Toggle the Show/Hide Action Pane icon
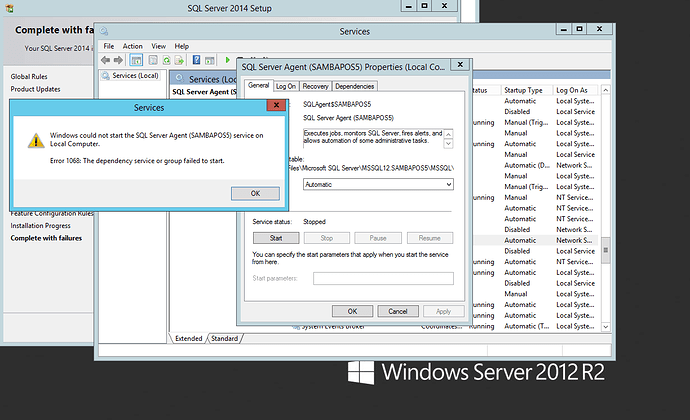 pyautogui.click(x=210, y=60)
